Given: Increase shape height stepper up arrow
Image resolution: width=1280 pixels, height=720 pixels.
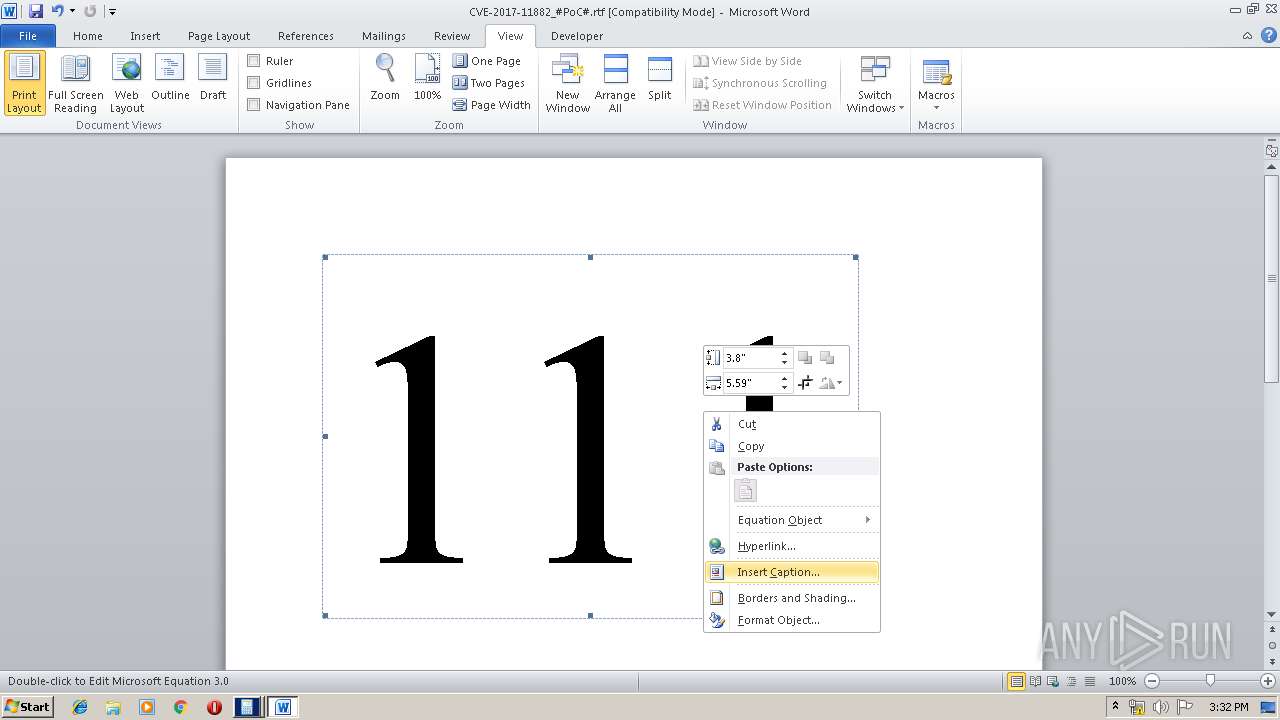Looking at the screenshot, I should [784, 353].
